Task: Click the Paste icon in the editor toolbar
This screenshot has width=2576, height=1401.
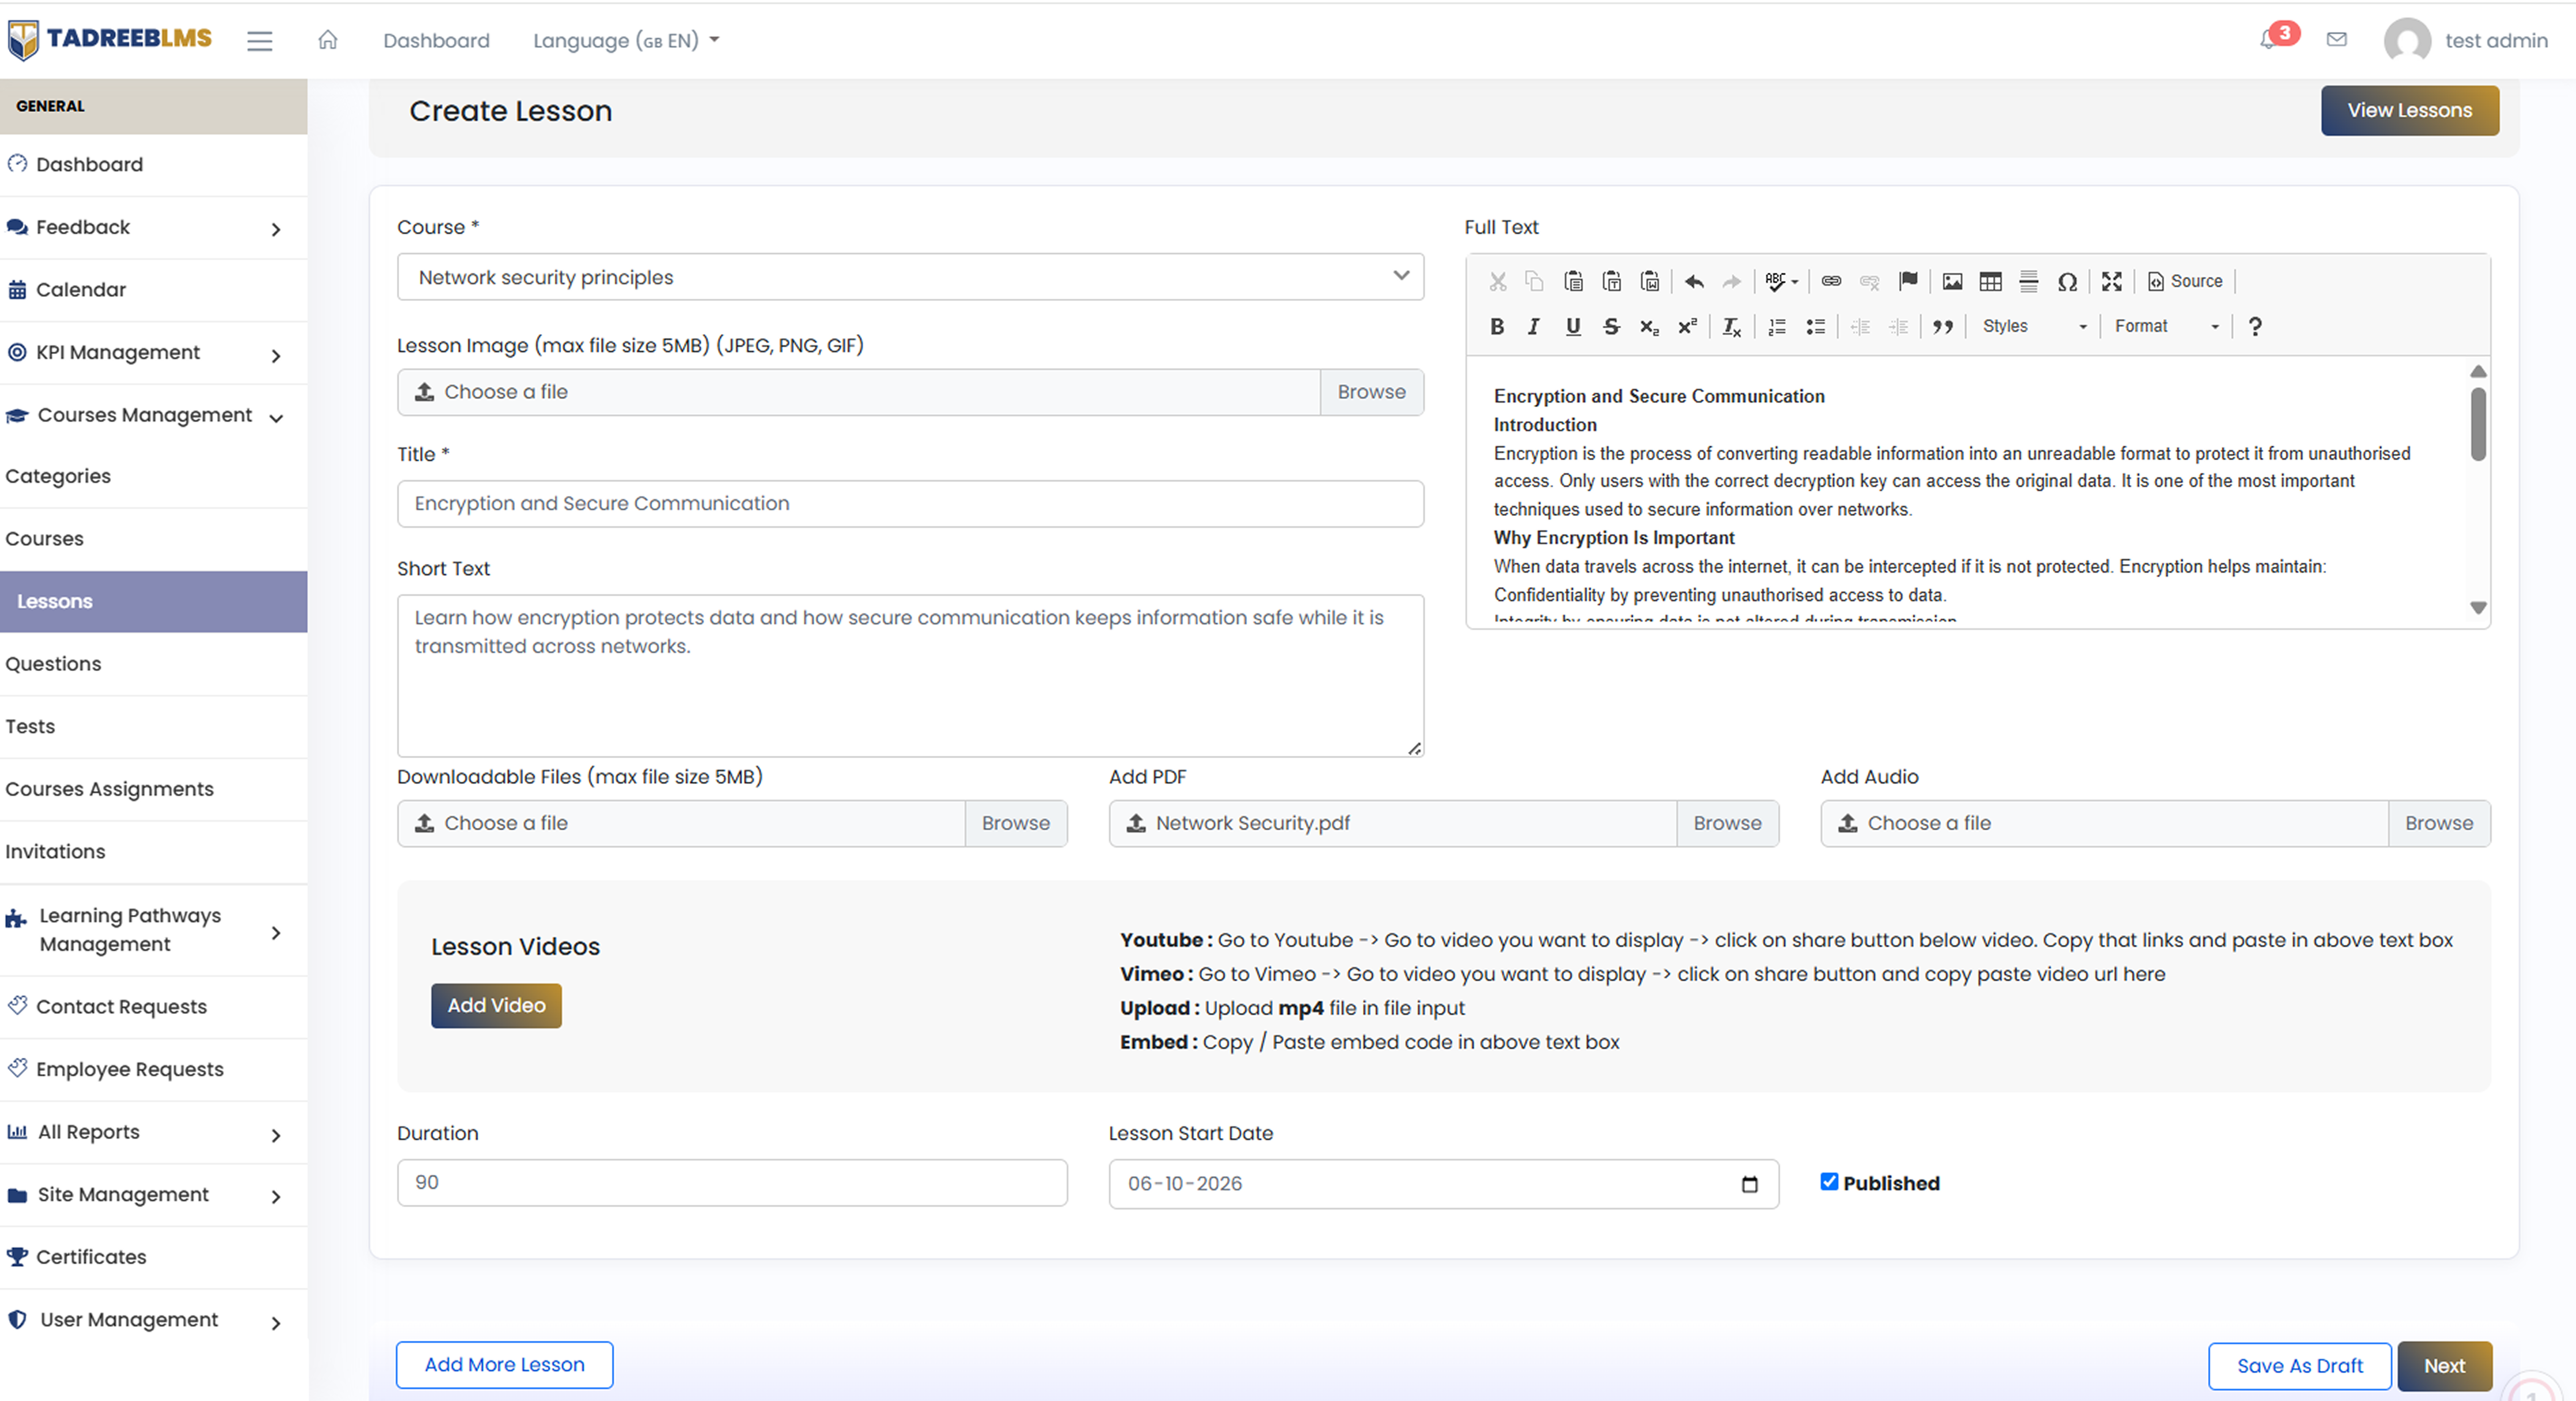Action: (1573, 282)
